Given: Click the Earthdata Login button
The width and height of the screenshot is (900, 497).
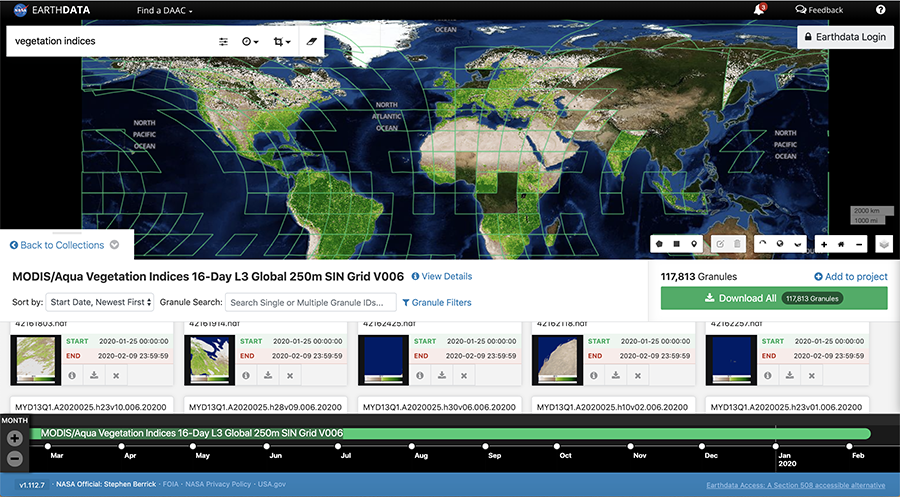Looking at the screenshot, I should click(845, 37).
